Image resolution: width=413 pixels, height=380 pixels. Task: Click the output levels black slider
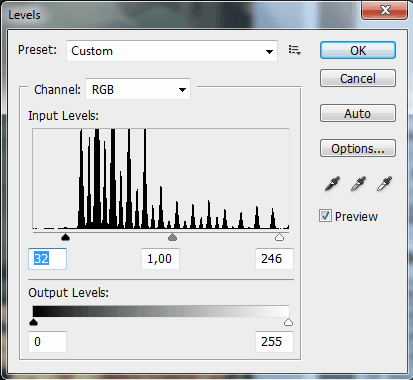click(33, 322)
